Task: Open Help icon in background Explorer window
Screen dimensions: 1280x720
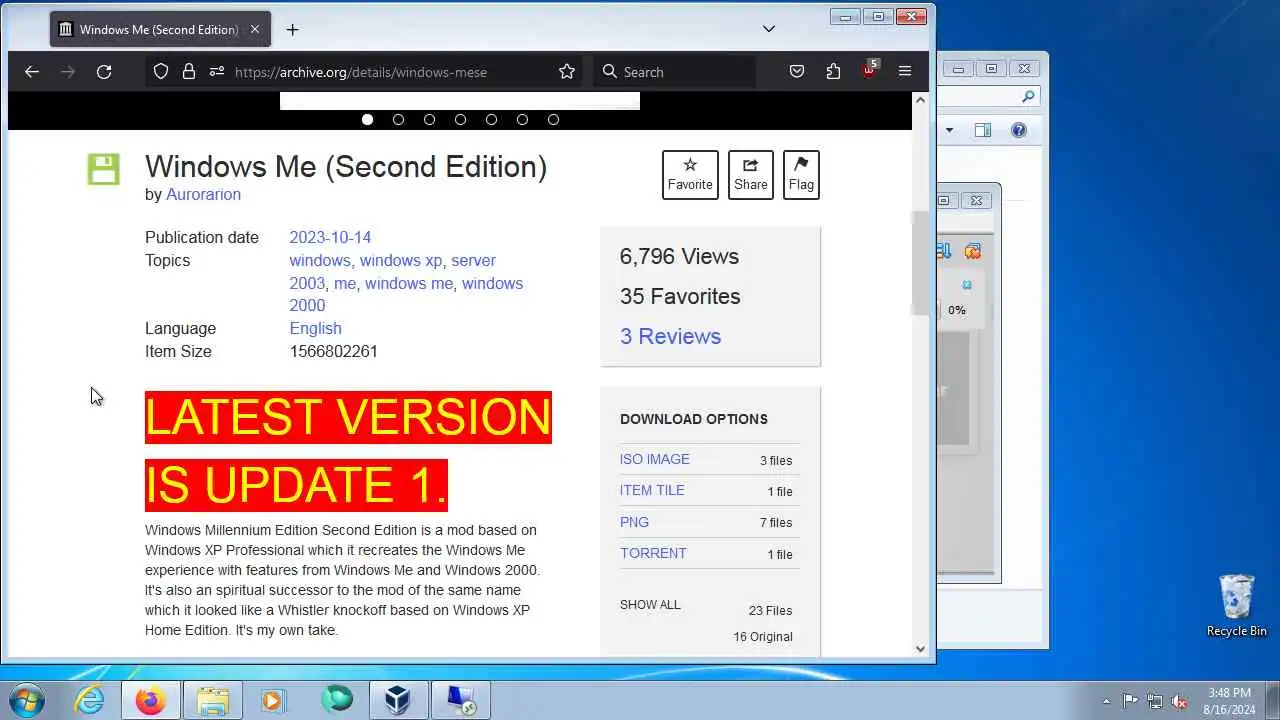Action: 1018,130
